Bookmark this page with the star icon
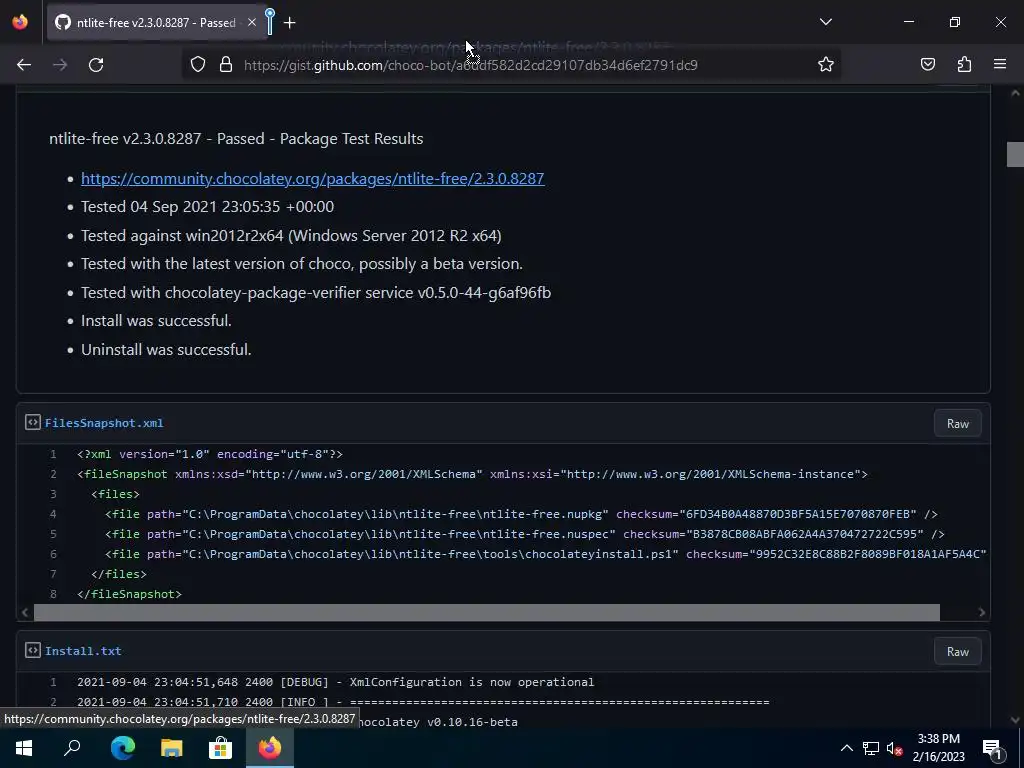The height and width of the screenshot is (768, 1024). [825, 64]
